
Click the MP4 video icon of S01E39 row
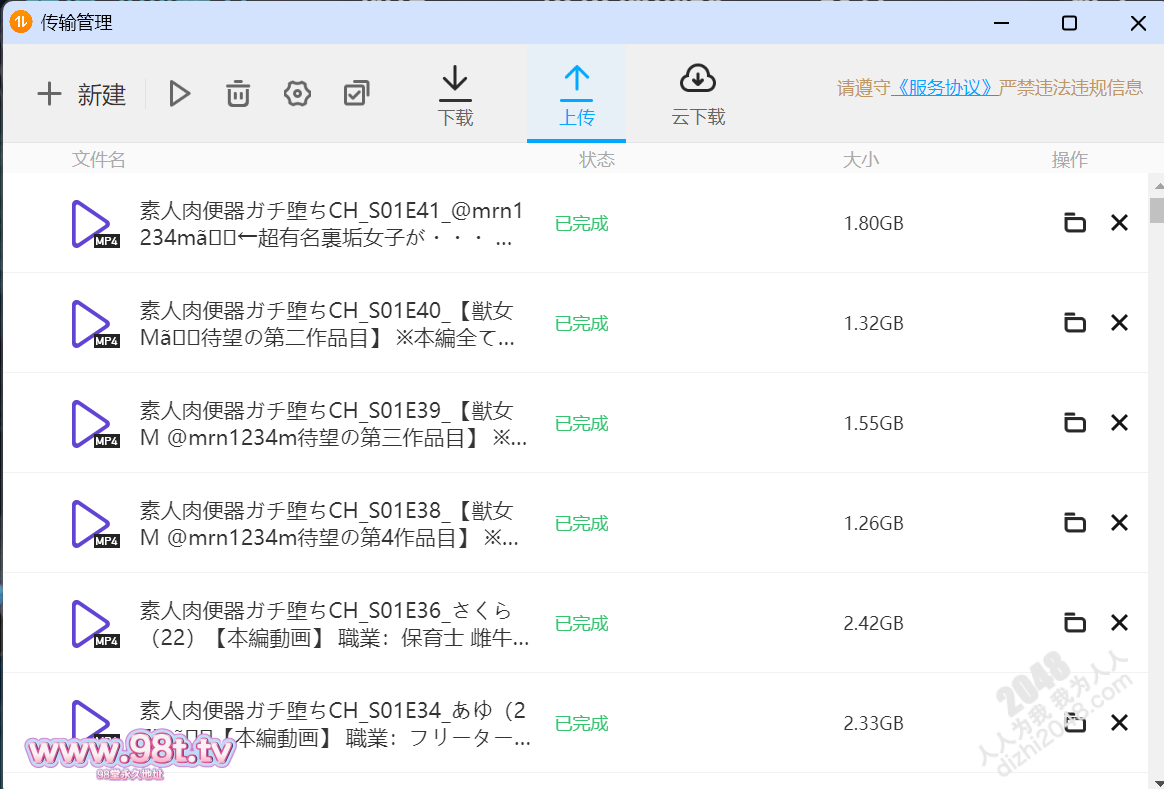(93, 424)
